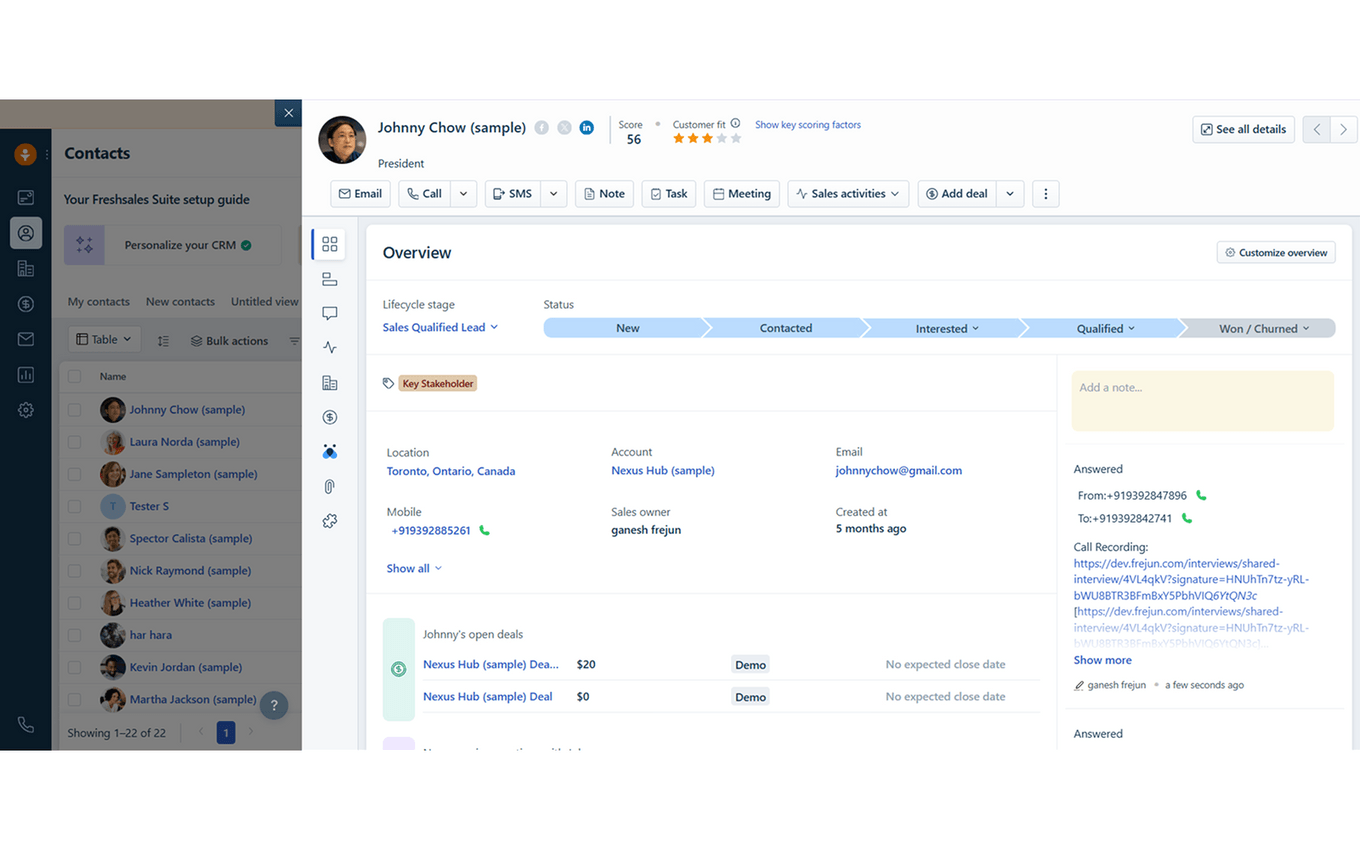Check Tester S row checkbox
The image size is (1360, 850).
75,506
